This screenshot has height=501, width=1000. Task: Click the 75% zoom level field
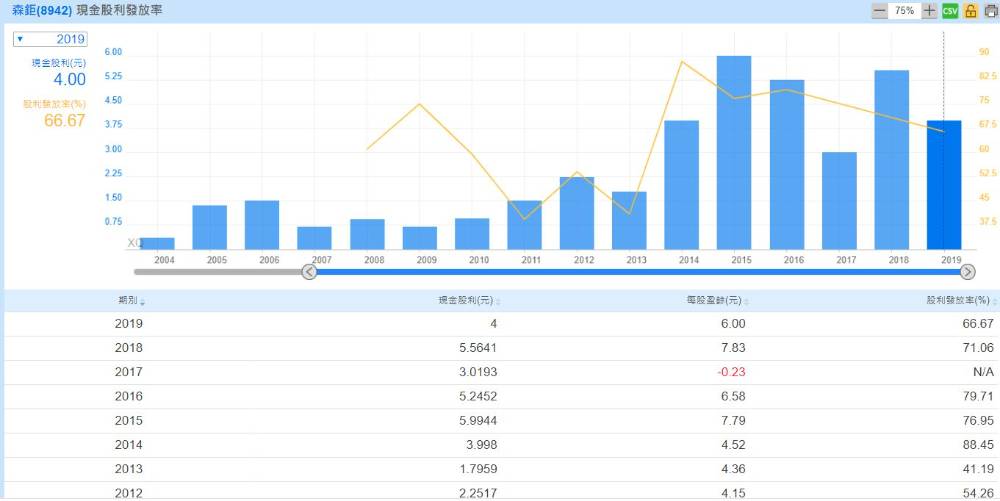[x=904, y=11]
